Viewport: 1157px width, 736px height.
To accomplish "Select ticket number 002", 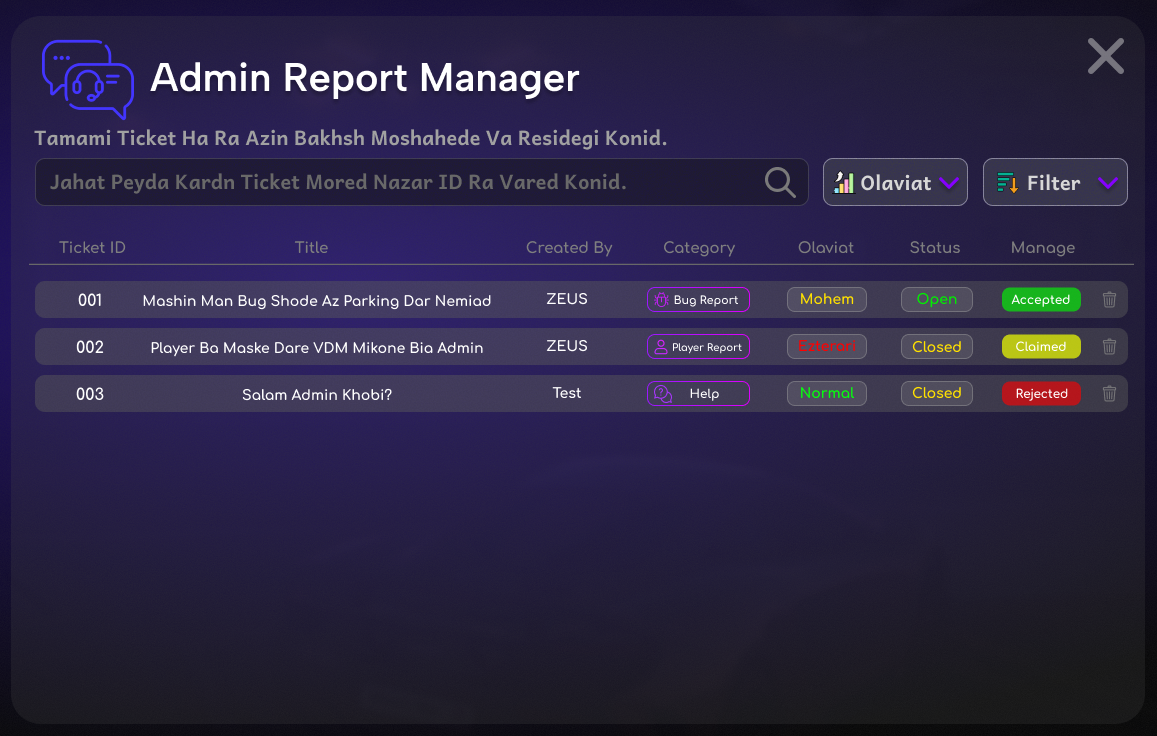I will click(90, 348).
